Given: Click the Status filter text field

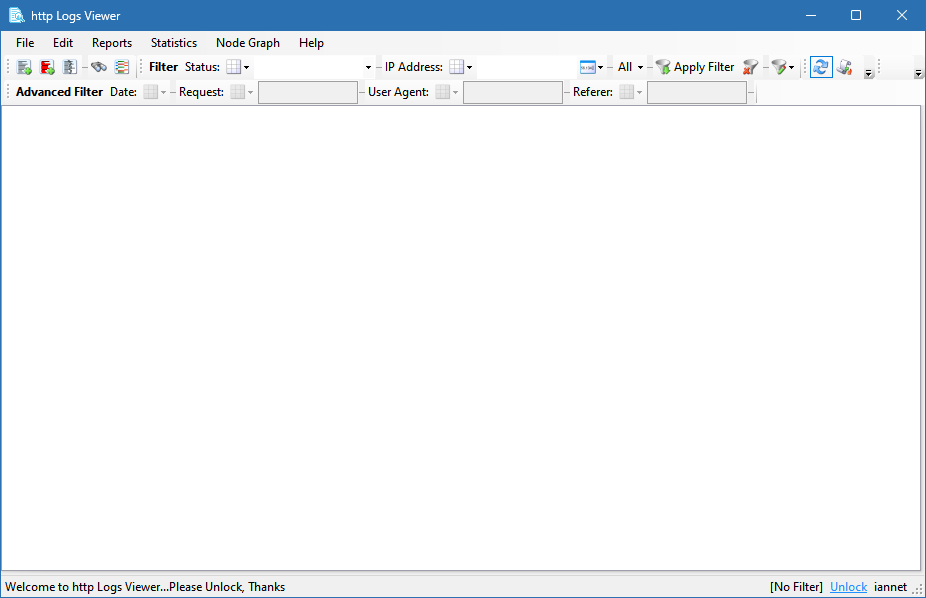Looking at the screenshot, I should 308,67.
